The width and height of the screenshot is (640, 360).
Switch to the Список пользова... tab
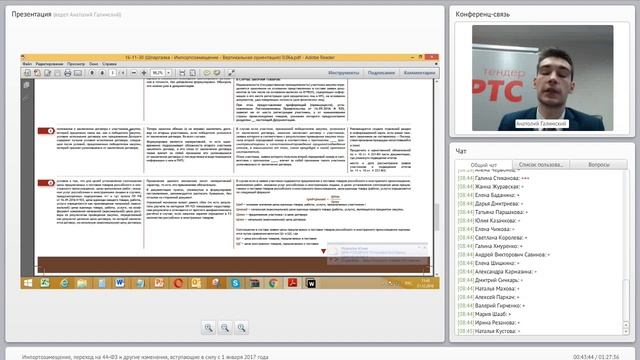pos(541,164)
